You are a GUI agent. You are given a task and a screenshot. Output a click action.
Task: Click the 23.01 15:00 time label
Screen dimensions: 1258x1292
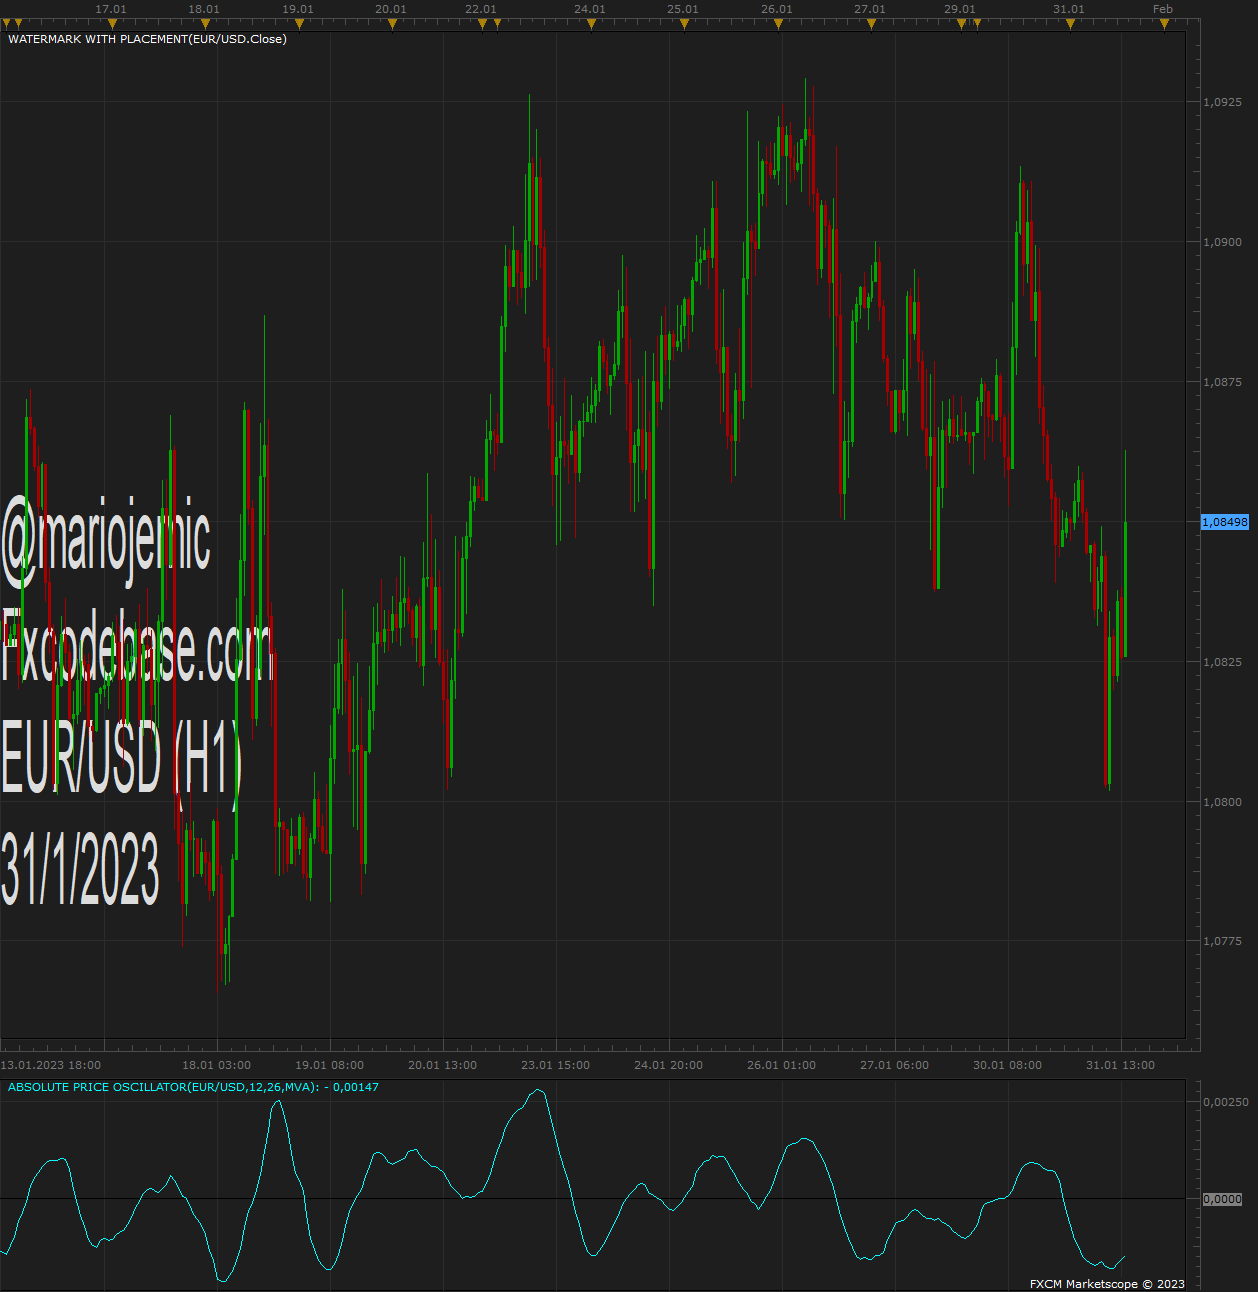click(556, 1065)
